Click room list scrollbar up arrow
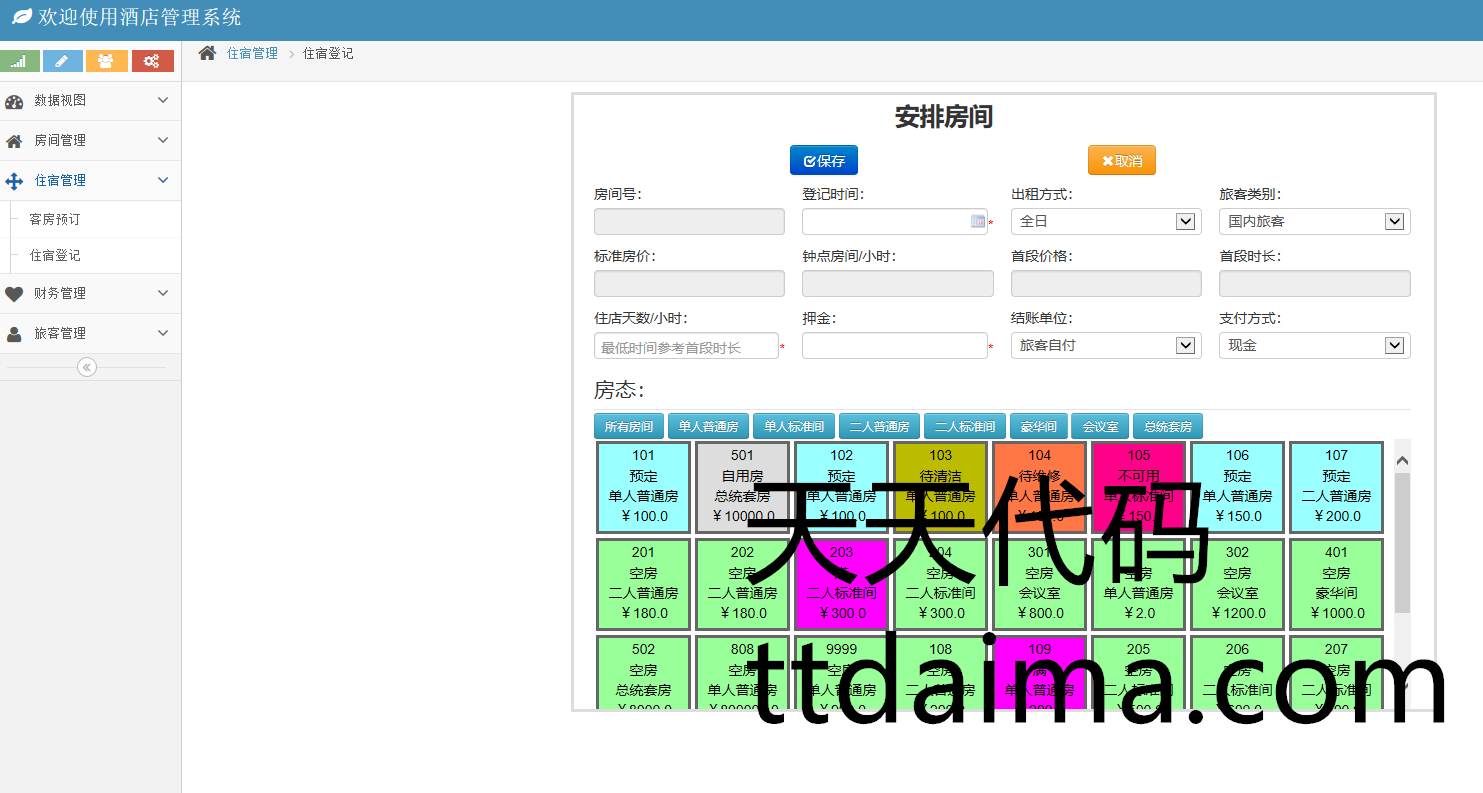Screen dimensions: 1483x793 1401,460
